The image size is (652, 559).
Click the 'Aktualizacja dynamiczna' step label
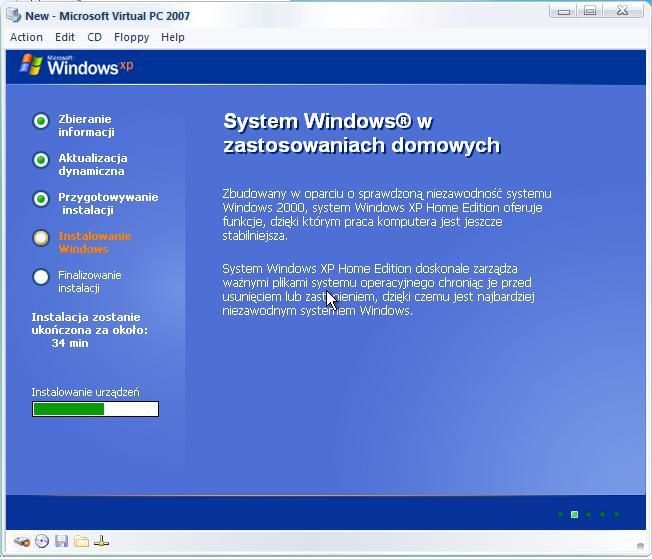(93, 165)
